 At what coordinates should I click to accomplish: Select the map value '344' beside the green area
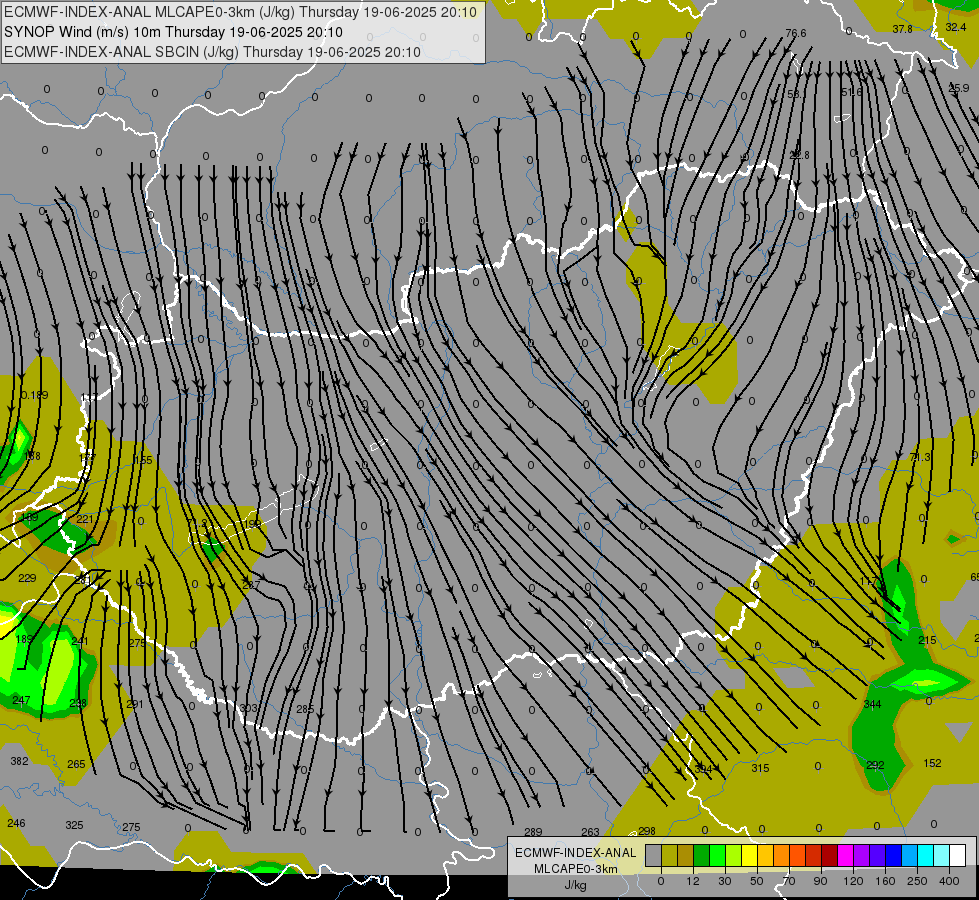tap(872, 704)
